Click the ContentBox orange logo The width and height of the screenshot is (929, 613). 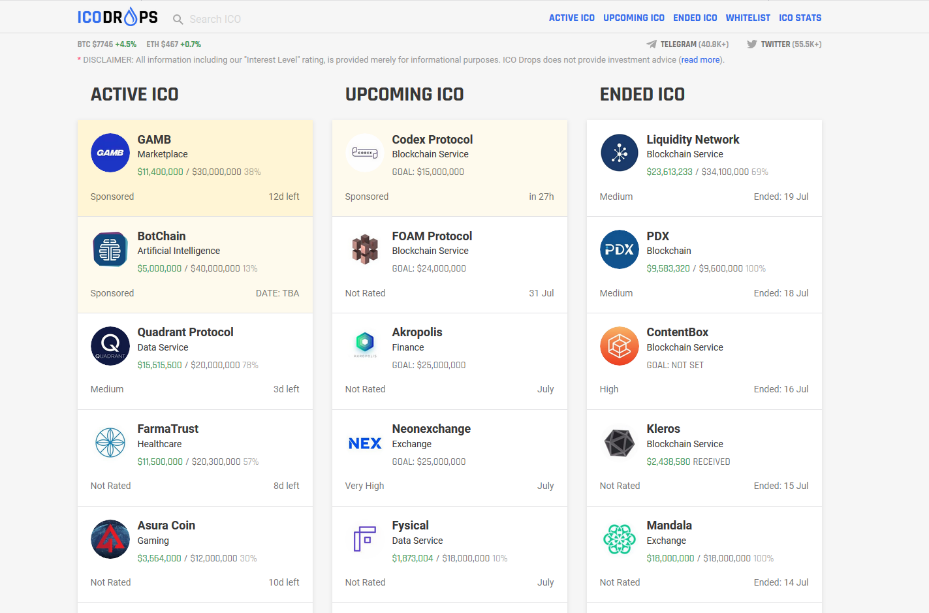coord(619,346)
